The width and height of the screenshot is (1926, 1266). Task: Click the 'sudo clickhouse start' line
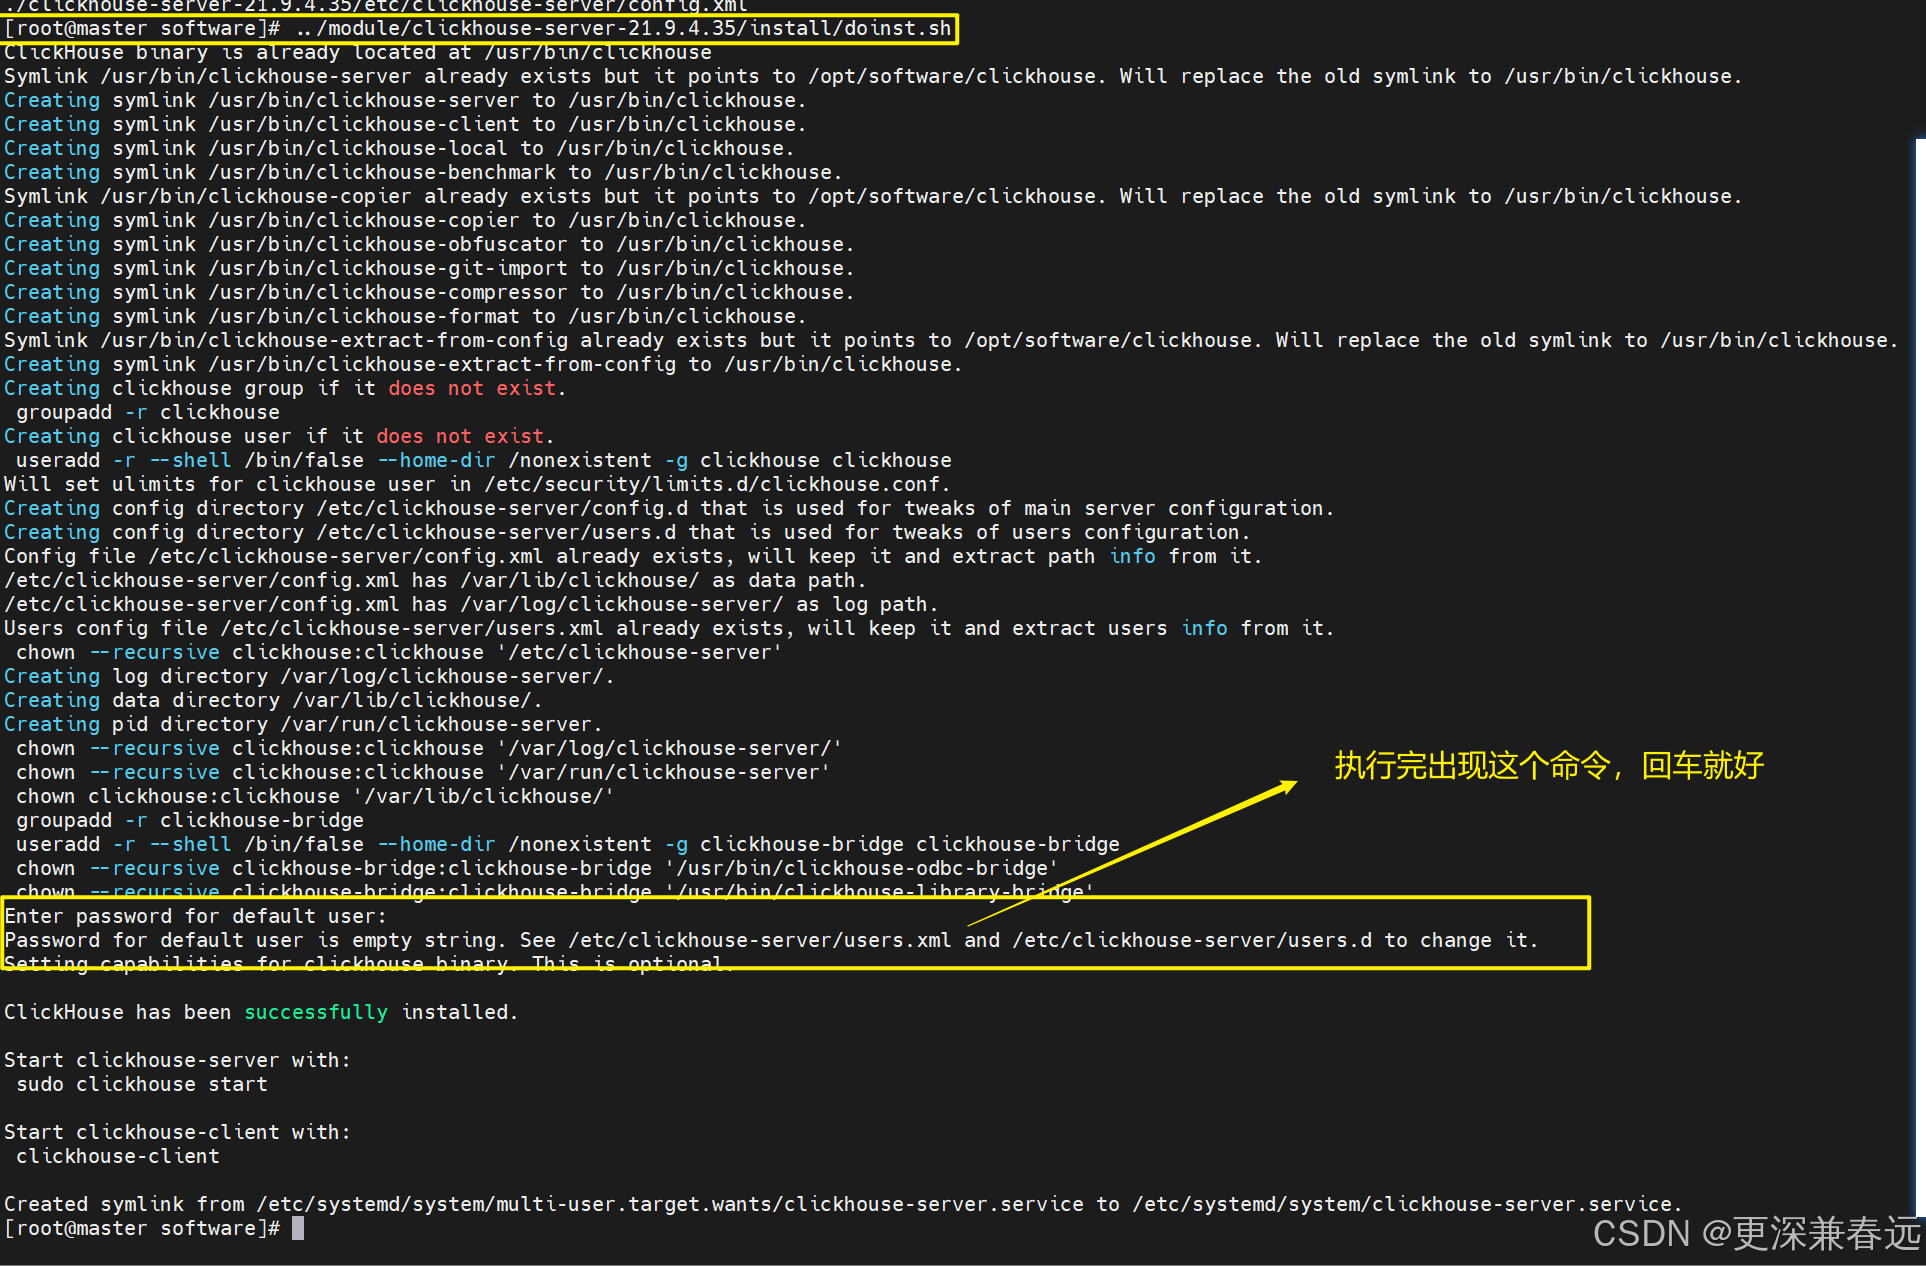pos(142,1084)
